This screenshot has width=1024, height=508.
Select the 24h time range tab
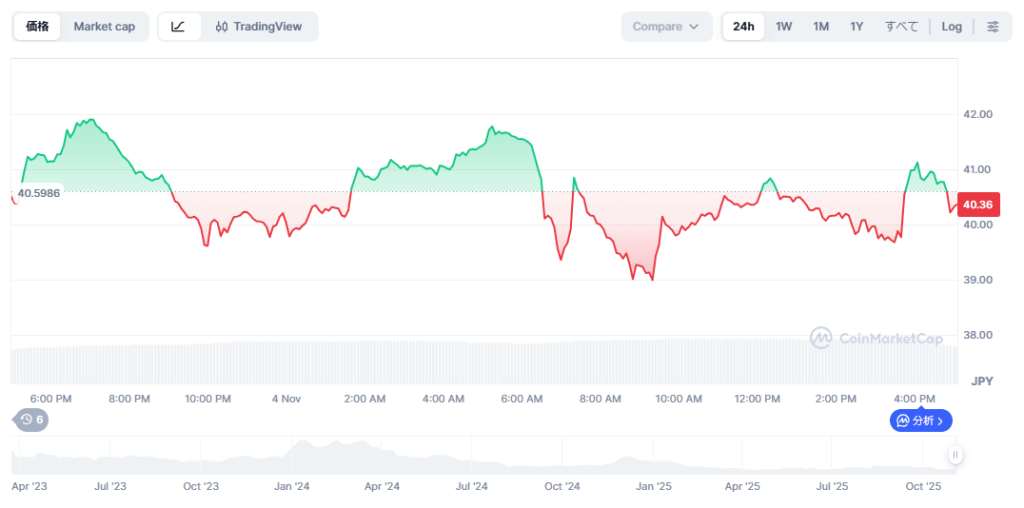point(743,27)
